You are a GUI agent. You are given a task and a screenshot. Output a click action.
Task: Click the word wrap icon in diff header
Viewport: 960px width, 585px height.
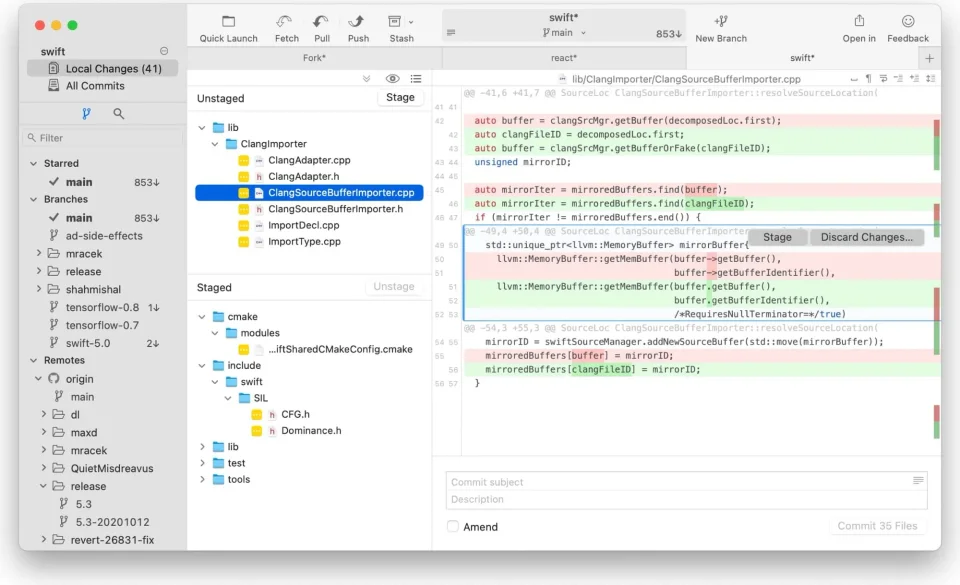[883, 78]
